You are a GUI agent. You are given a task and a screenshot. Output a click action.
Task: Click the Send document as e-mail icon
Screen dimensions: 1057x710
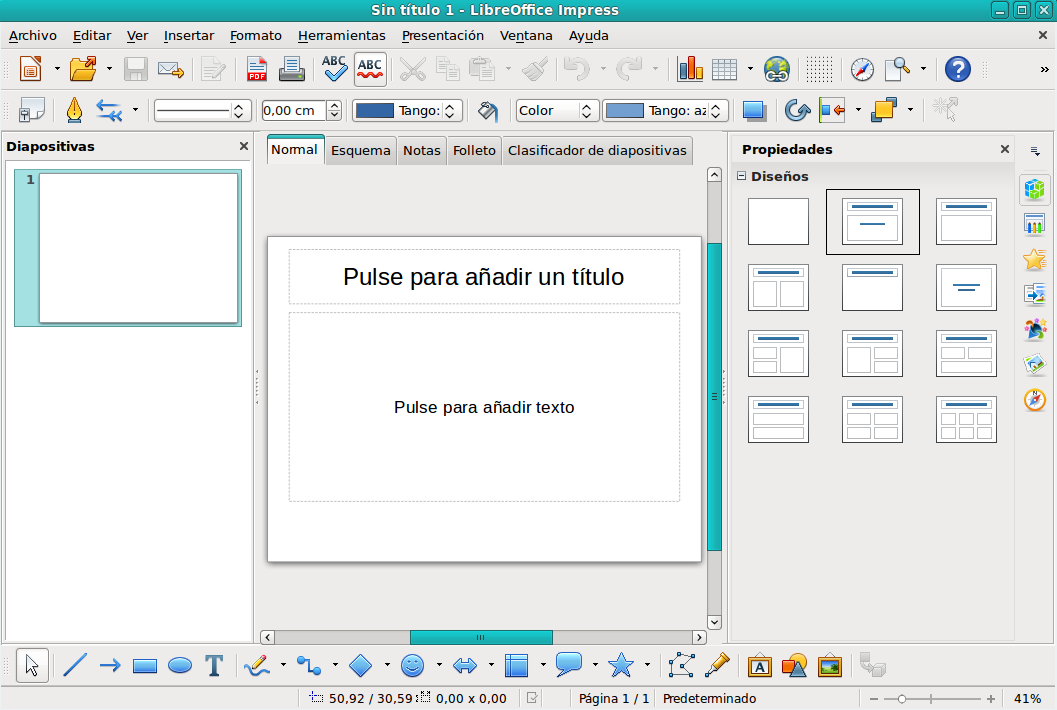[171, 69]
